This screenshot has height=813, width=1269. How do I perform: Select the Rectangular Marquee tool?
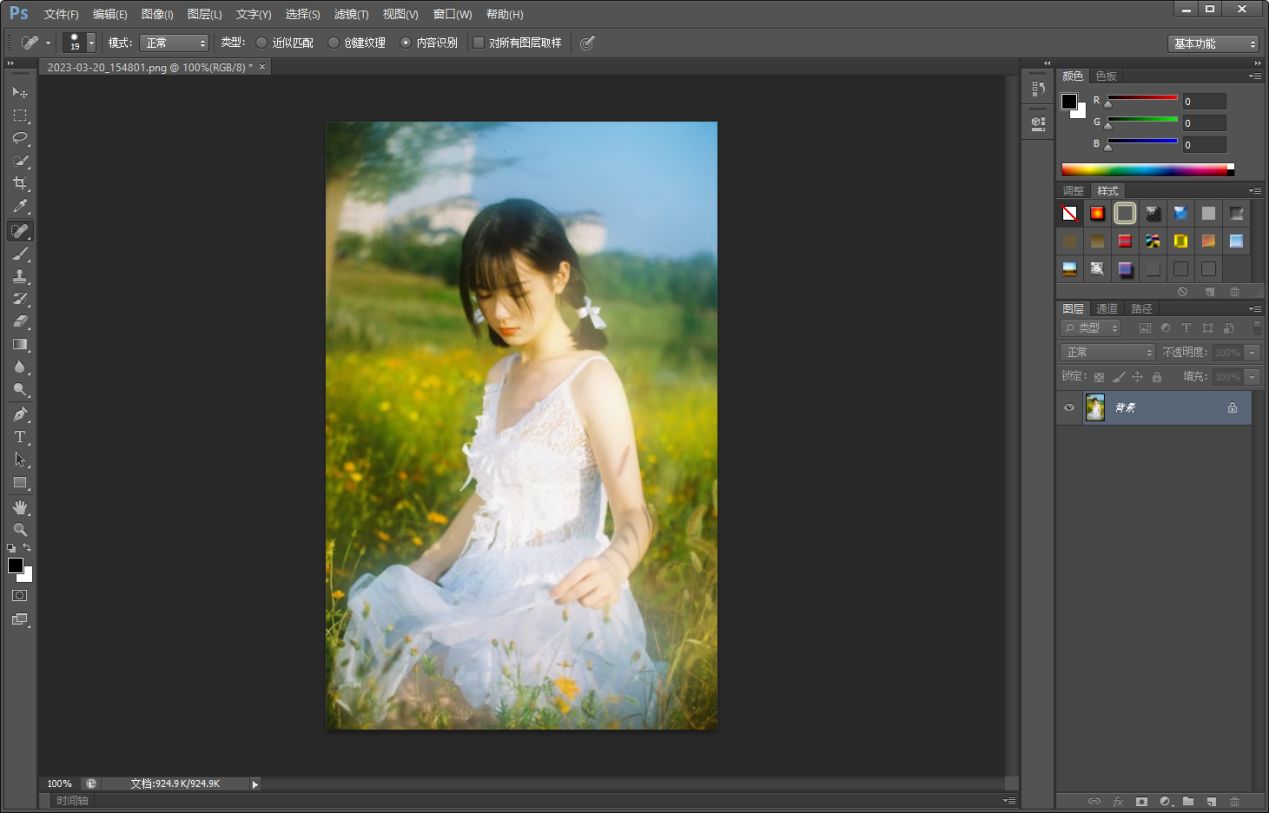click(19, 115)
